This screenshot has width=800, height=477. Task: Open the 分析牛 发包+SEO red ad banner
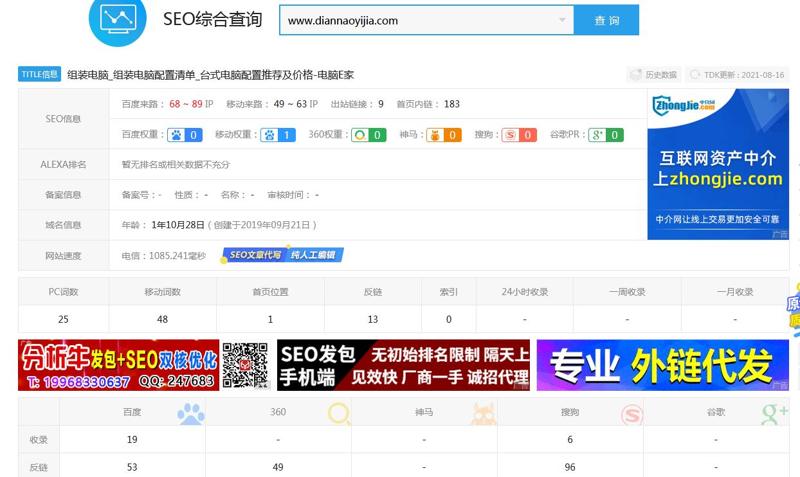tap(118, 365)
